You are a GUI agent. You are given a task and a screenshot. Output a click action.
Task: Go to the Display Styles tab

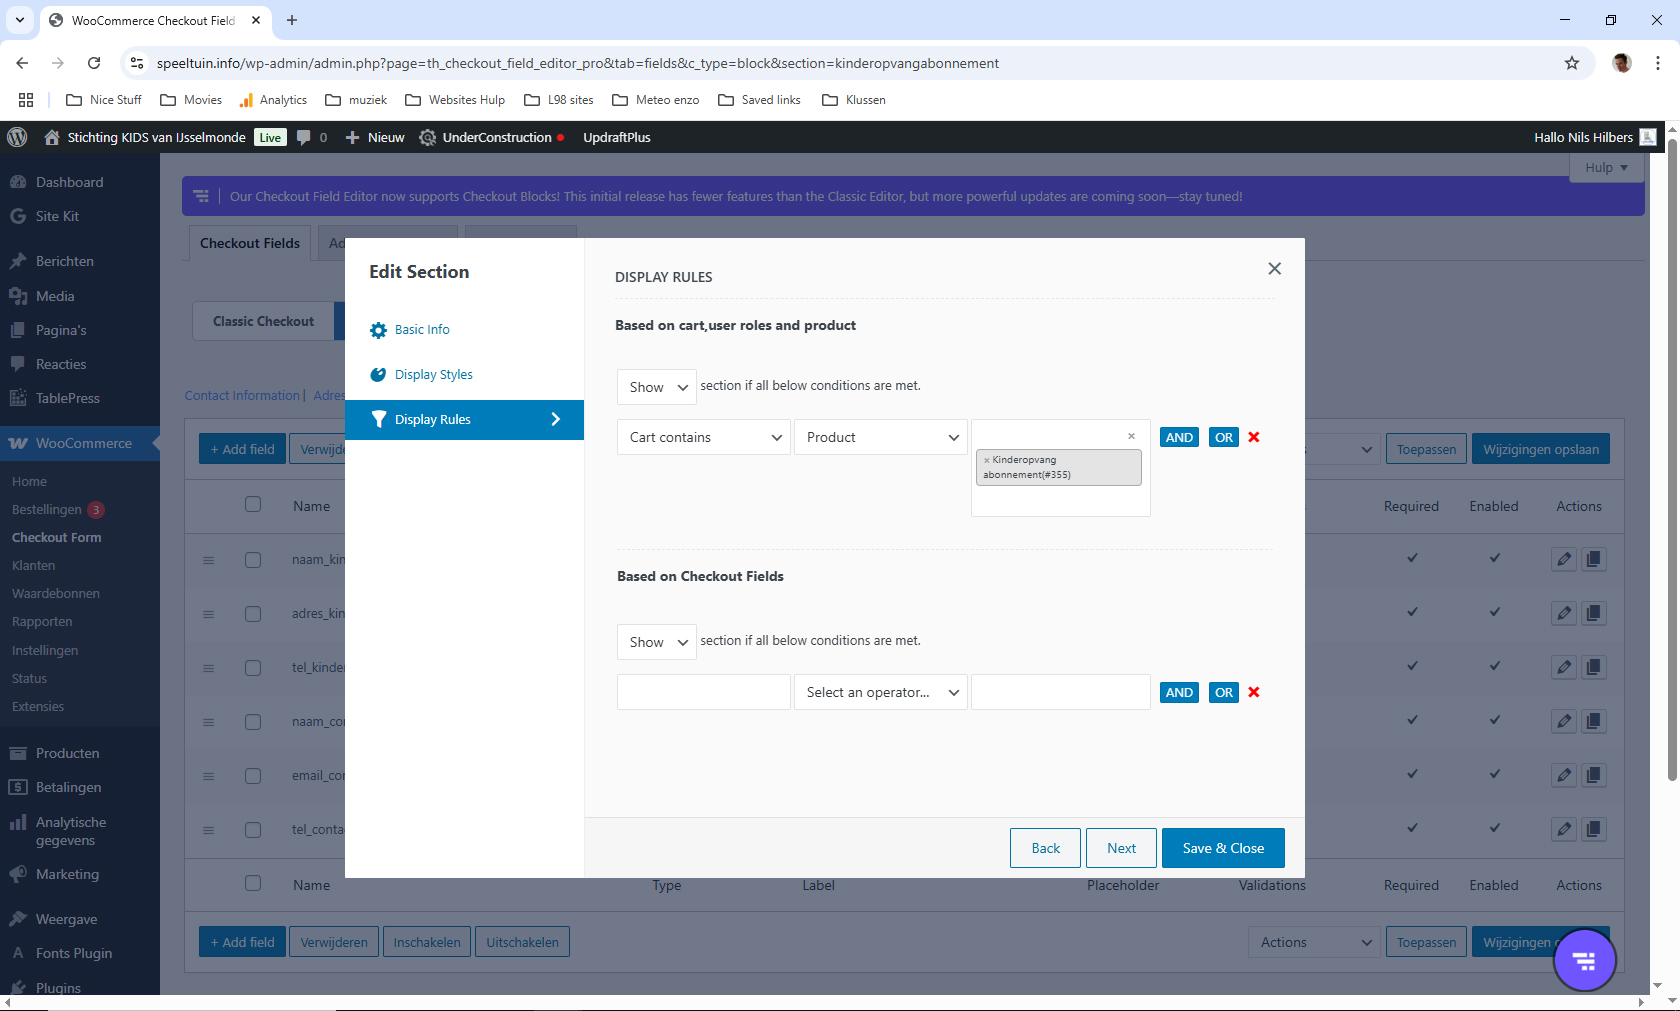(x=433, y=375)
